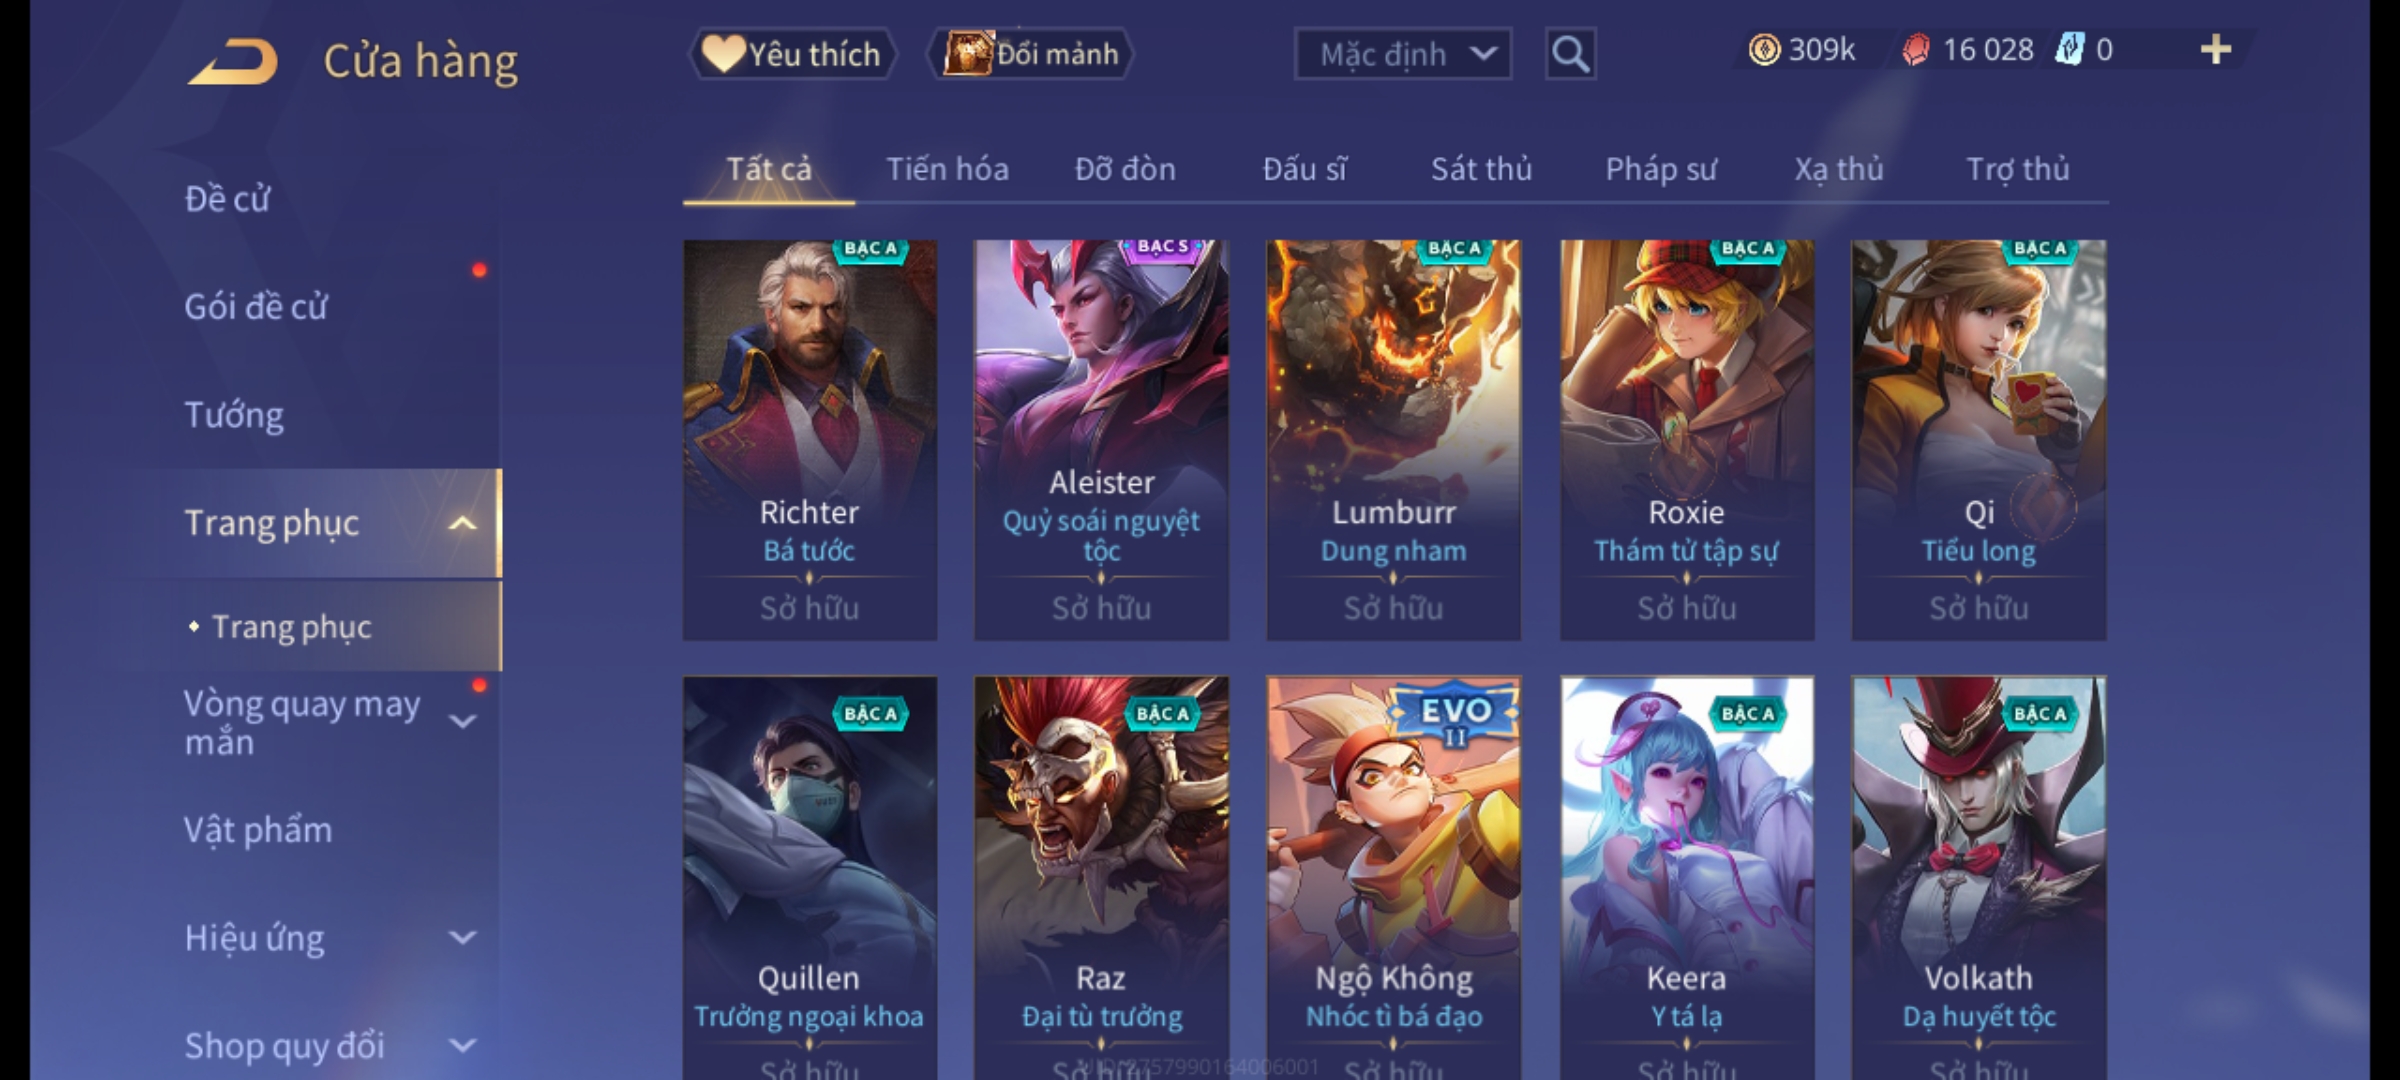The width and height of the screenshot is (2400, 1080).
Task: Select the Tiến hóa tab
Action: pos(947,169)
